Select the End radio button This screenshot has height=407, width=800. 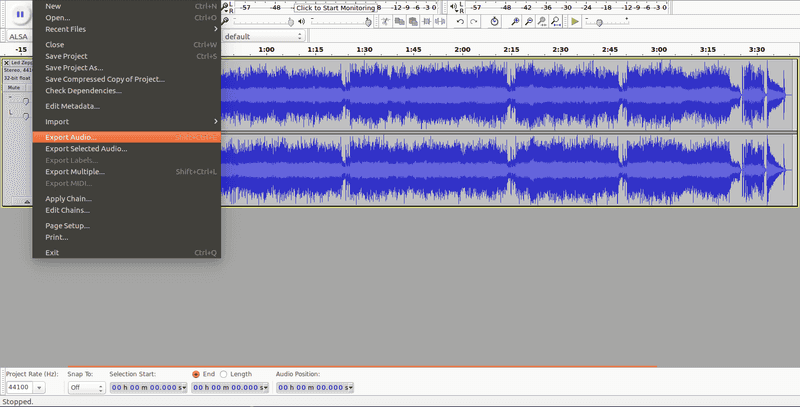[195, 374]
